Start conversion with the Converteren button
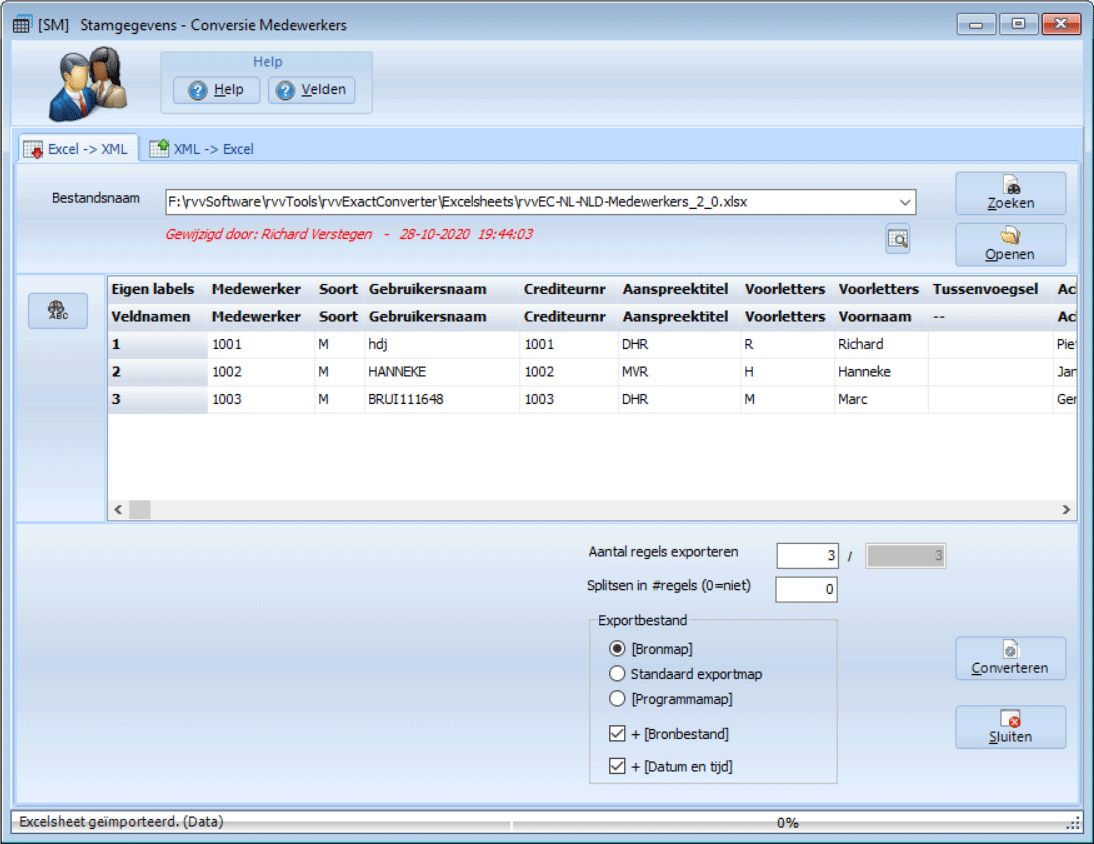 (1010, 659)
